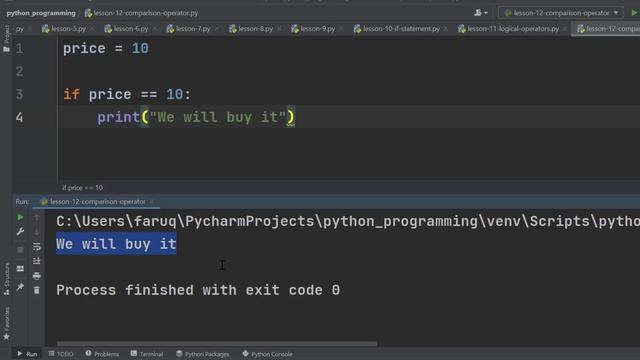The width and height of the screenshot is (640, 360).
Task: Click the highlighted 'We will buy it' output
Action: [x=116, y=244]
